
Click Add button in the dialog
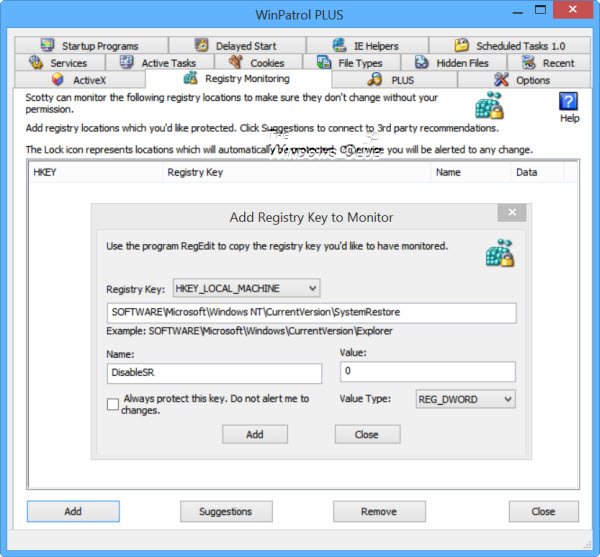click(x=255, y=434)
